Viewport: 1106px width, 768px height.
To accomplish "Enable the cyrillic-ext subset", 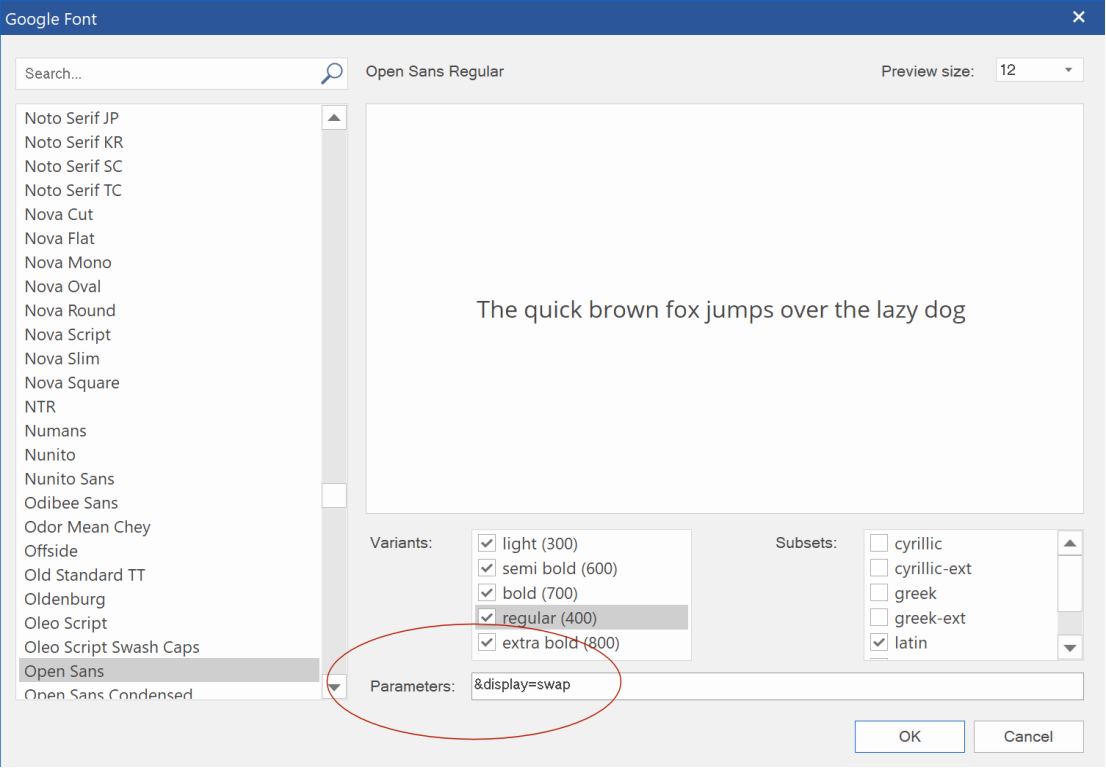I will pyautogui.click(x=879, y=568).
